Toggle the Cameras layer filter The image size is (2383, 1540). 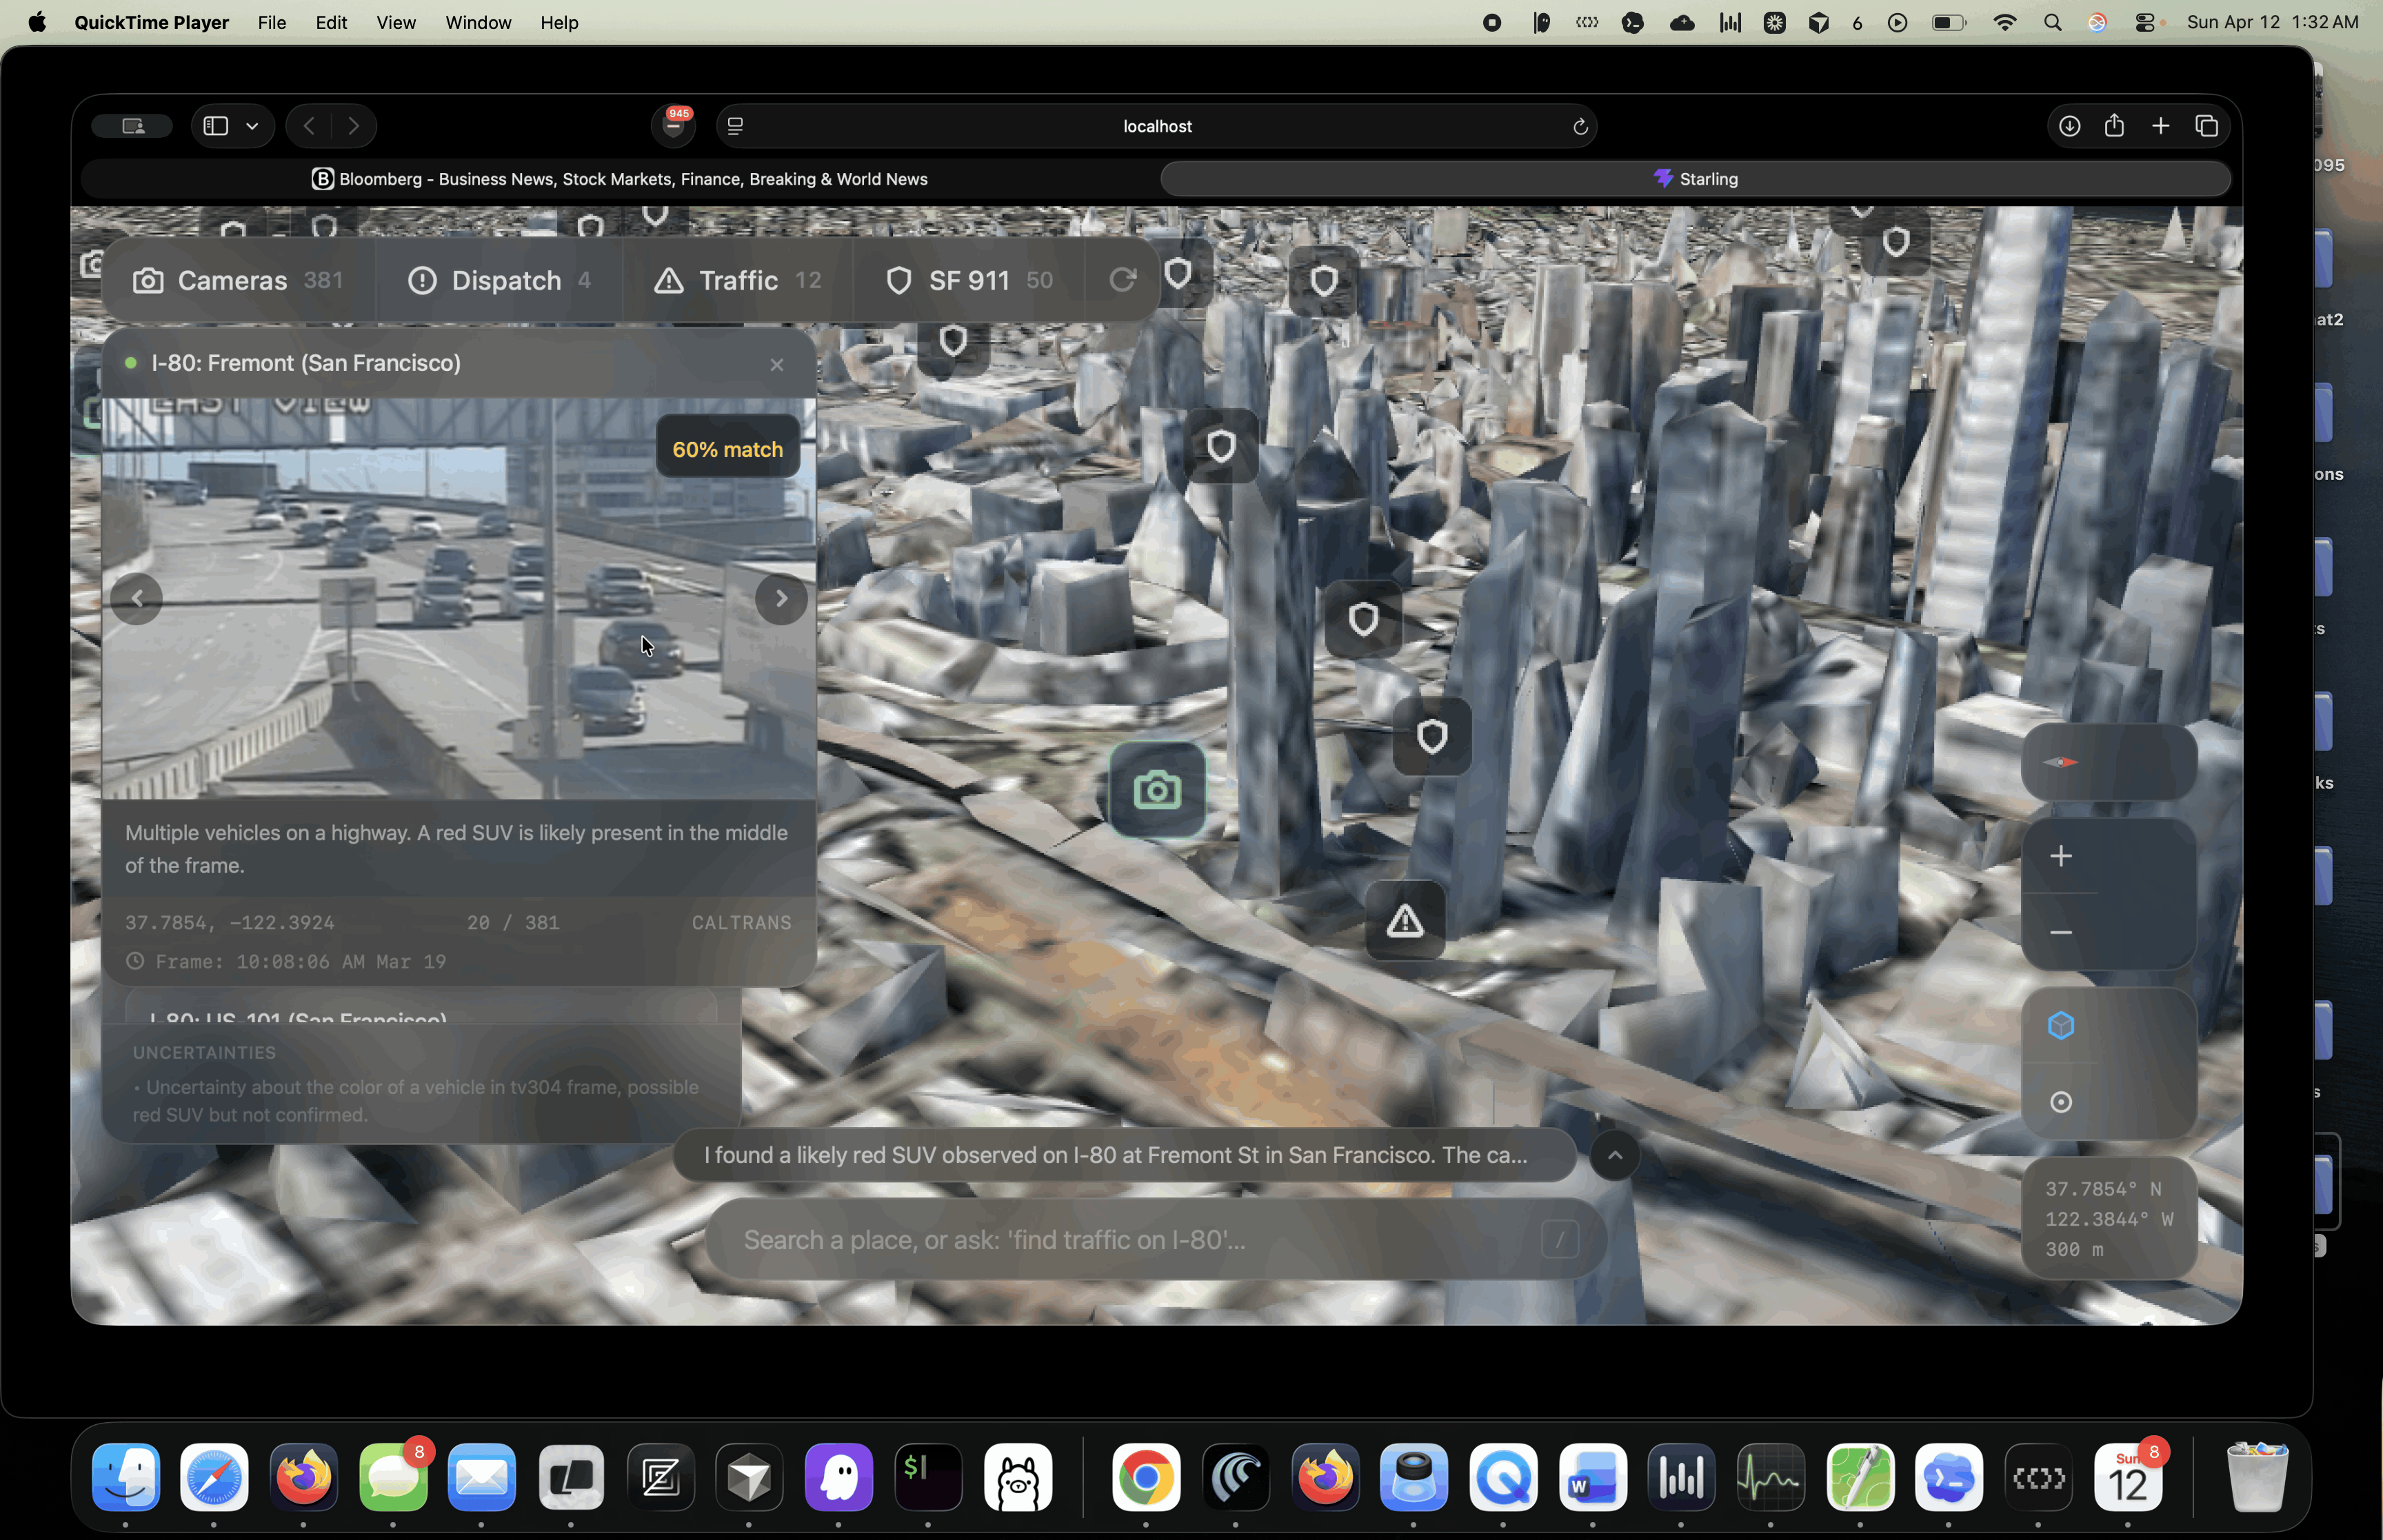[x=238, y=280]
